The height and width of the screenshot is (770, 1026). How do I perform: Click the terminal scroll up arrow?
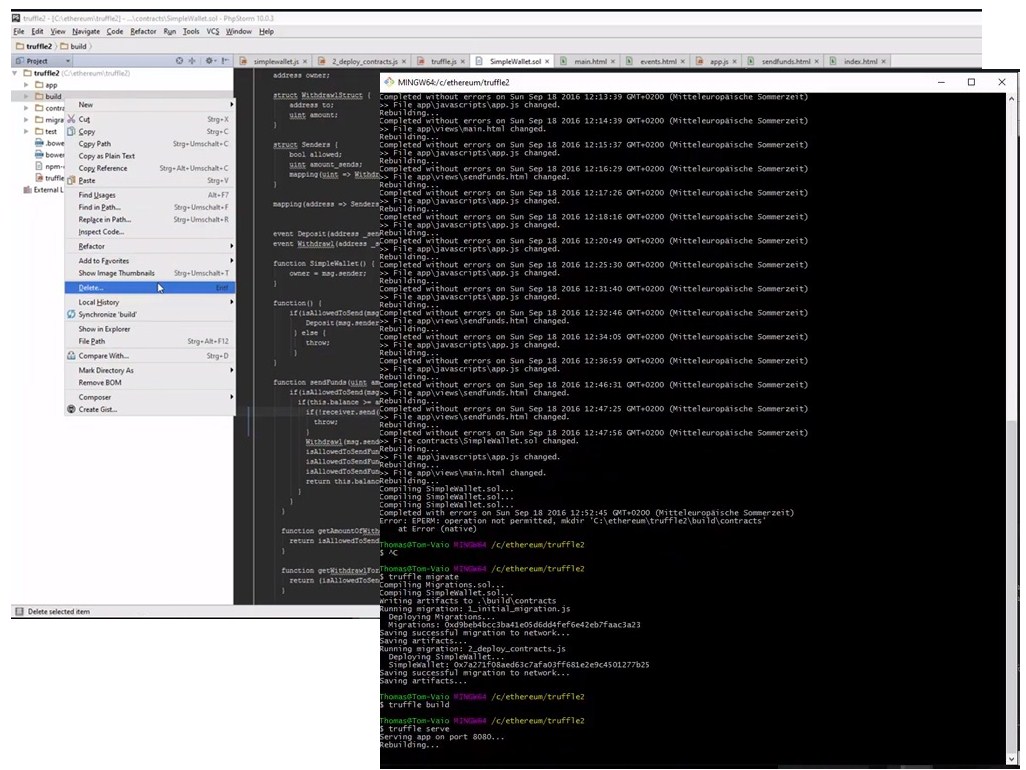pos(1012,99)
